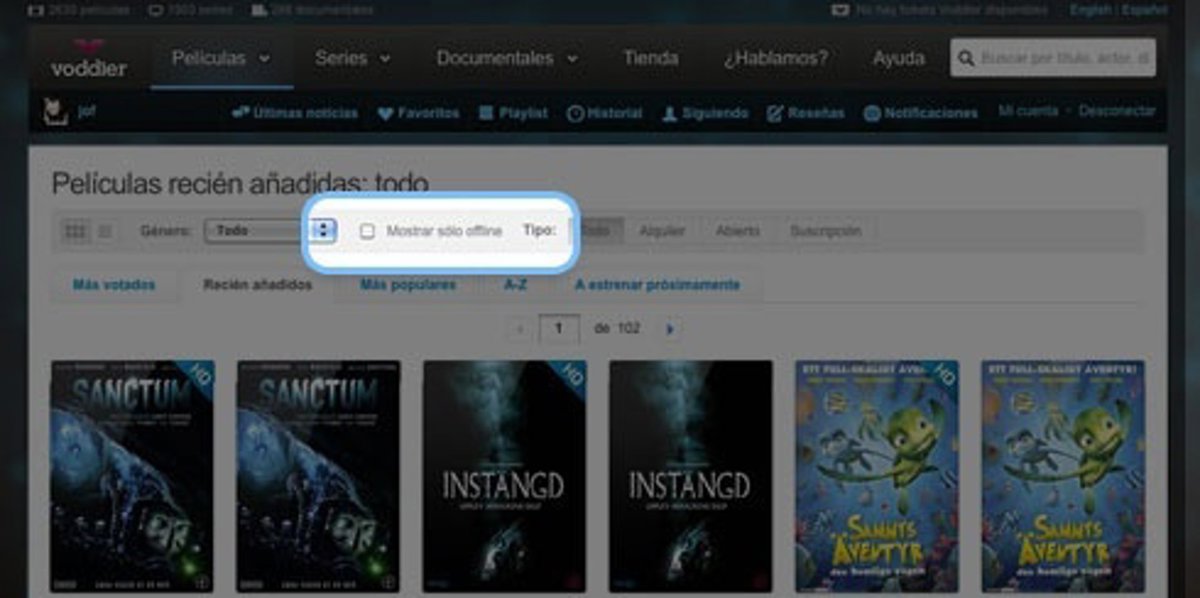Screen dimensions: 1200x598
Task: Open the Género dropdown
Action: coord(268,231)
